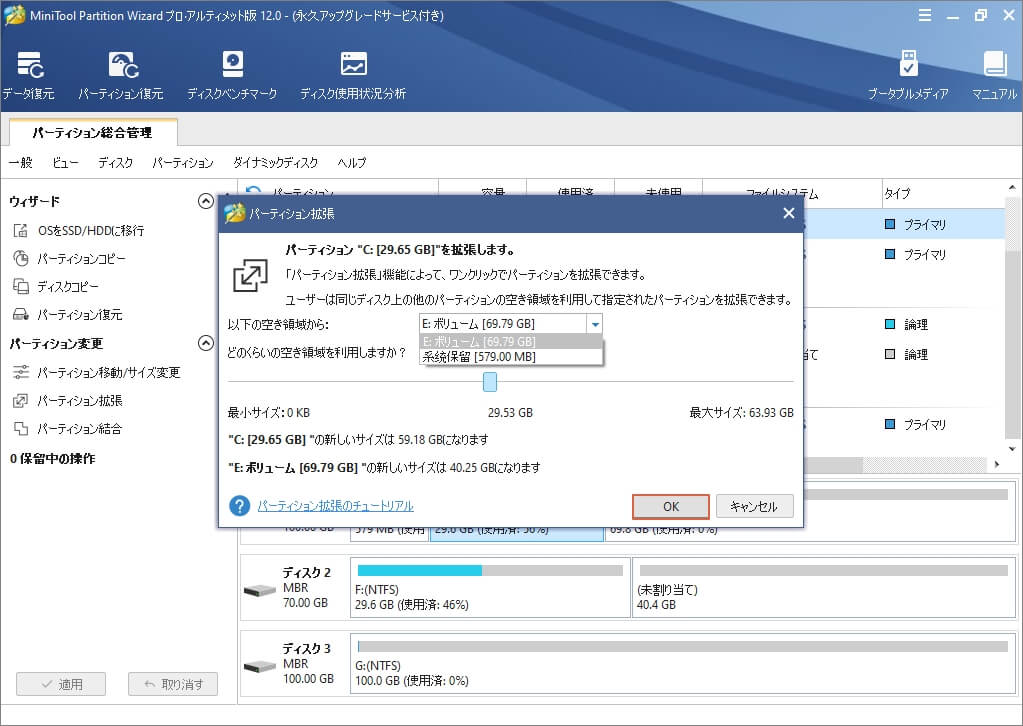Click the free-space size slider handle
This screenshot has height=726, width=1023.
(x=490, y=382)
